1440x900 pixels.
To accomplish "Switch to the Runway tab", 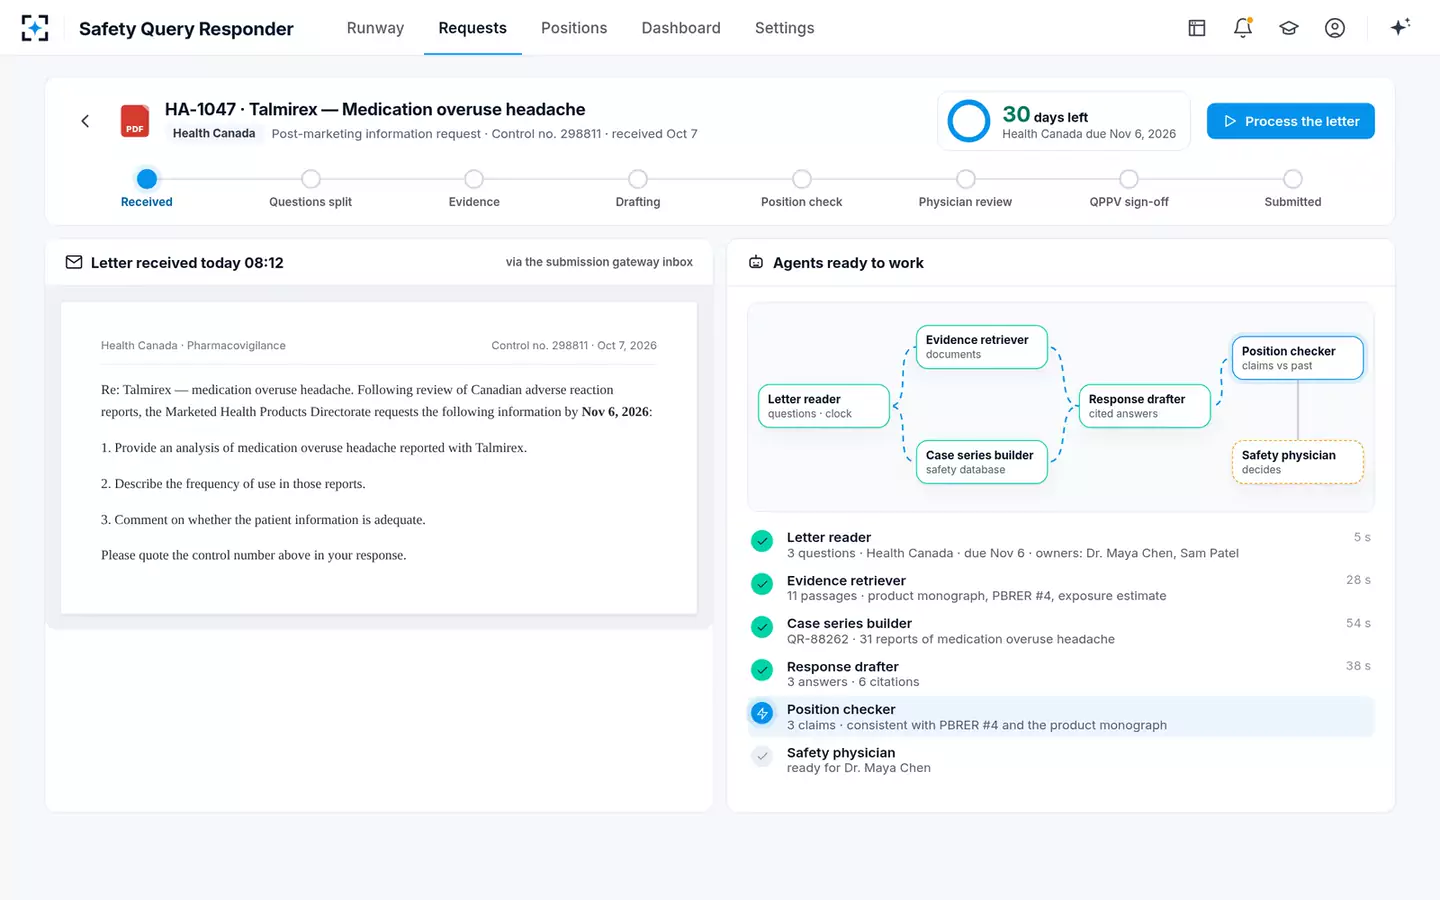I will pos(375,28).
